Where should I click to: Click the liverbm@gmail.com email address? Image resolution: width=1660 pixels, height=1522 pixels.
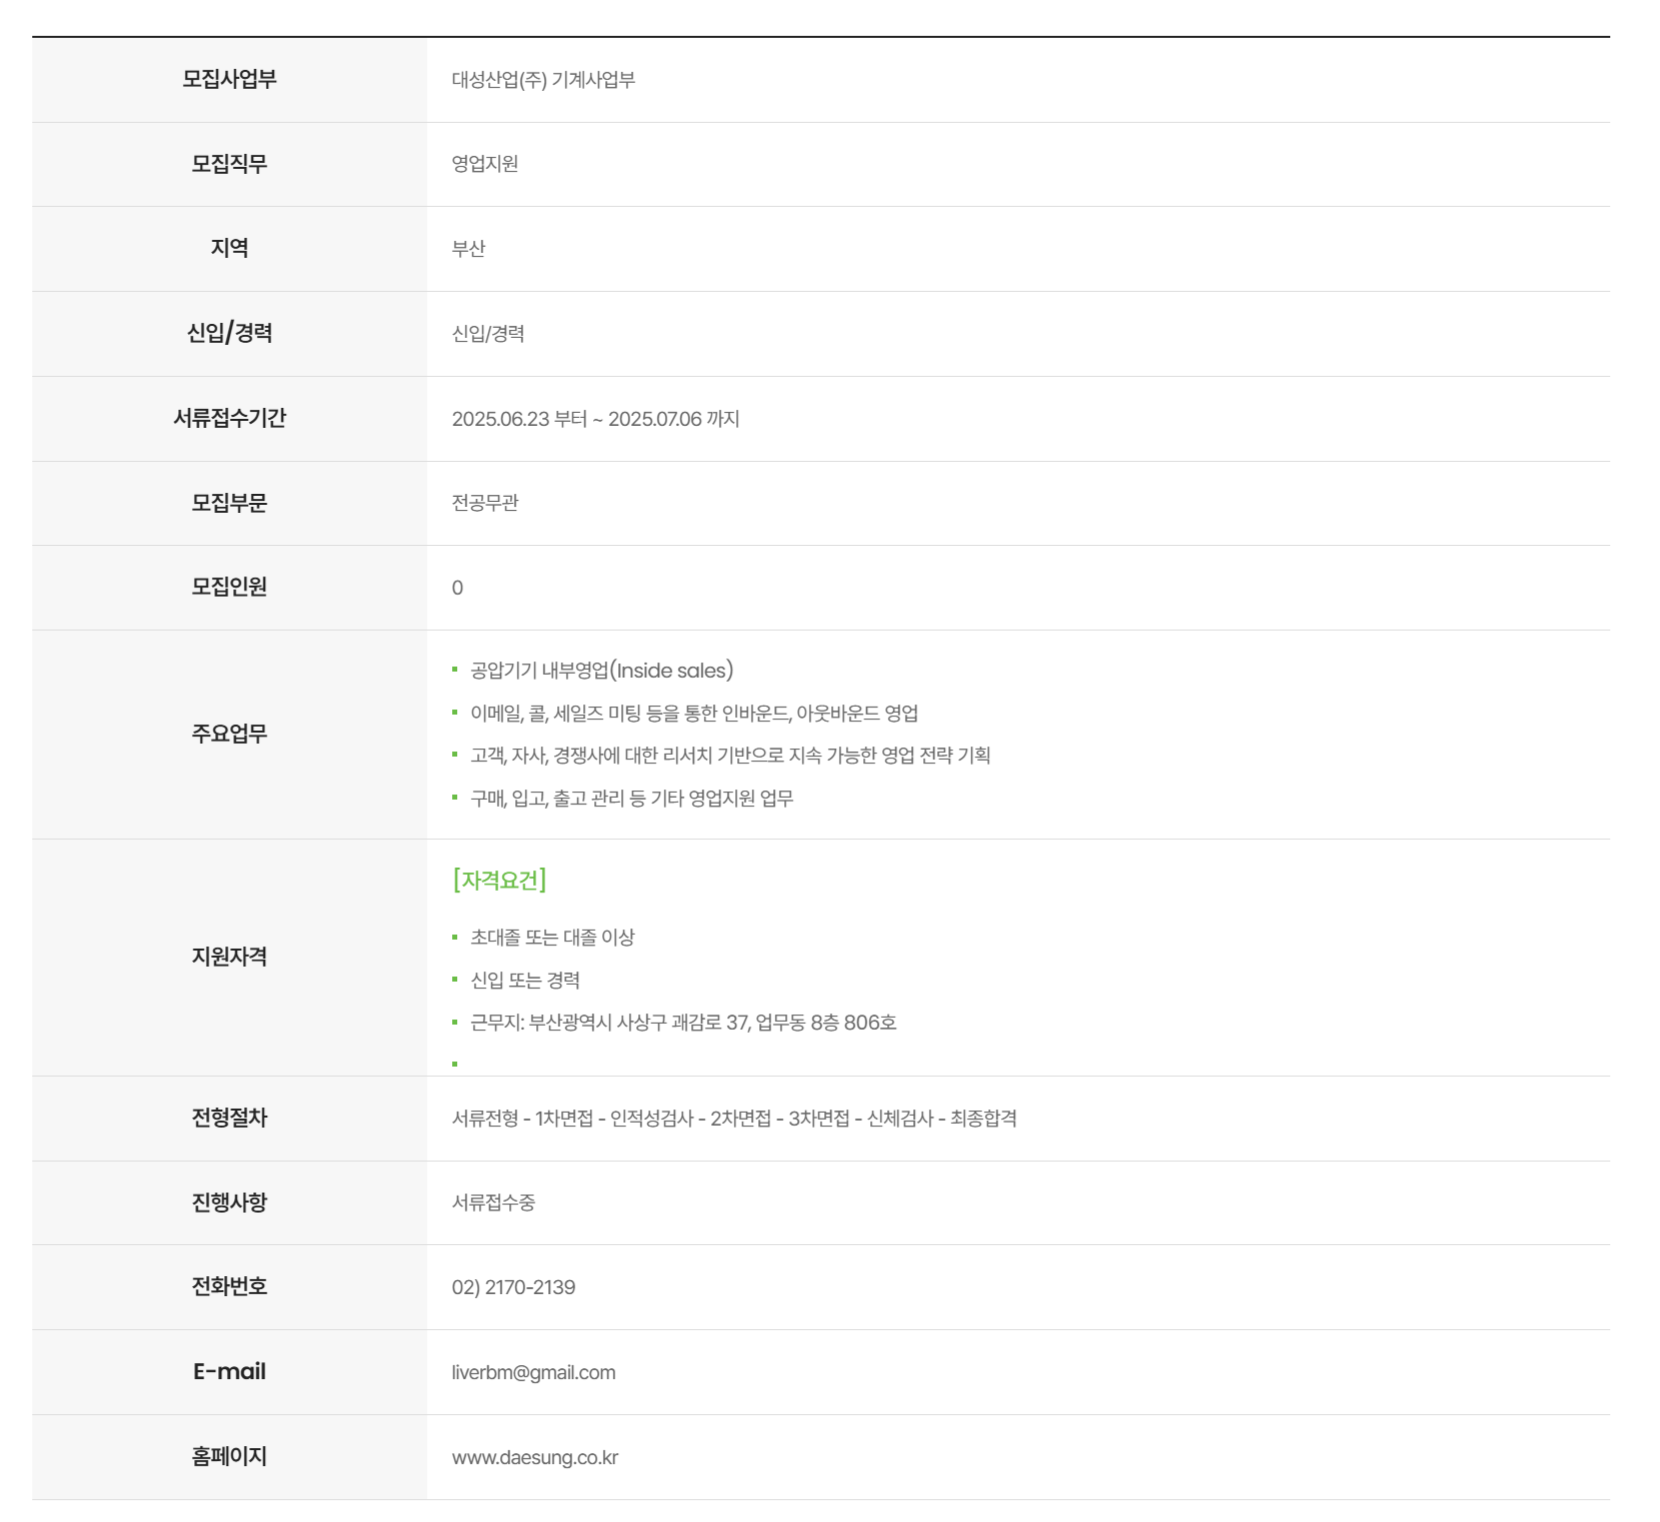(x=533, y=1372)
